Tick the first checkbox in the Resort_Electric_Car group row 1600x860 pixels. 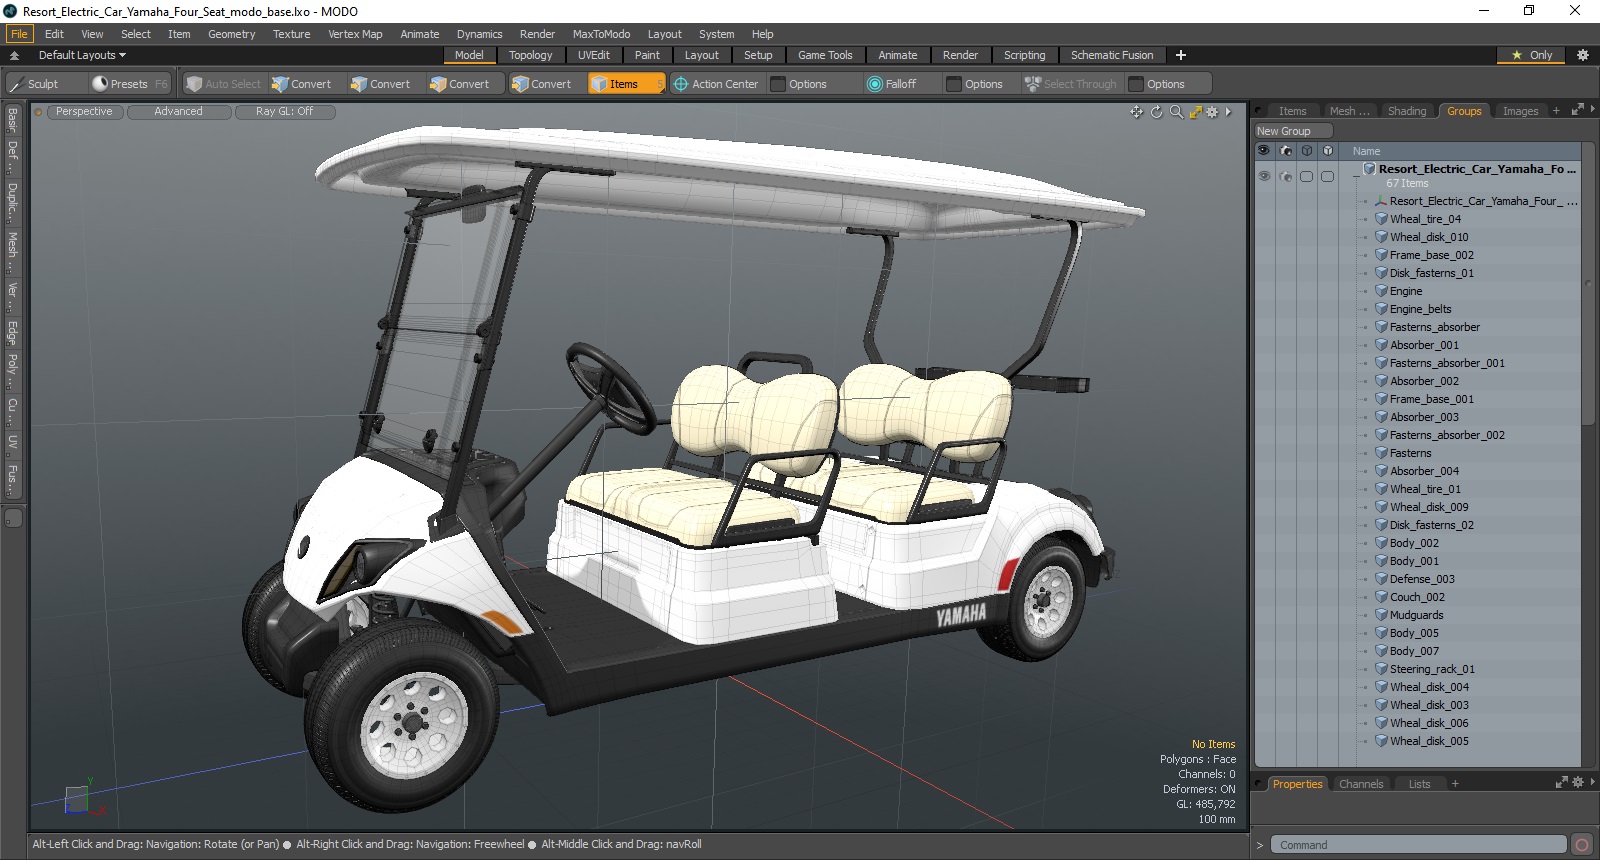[1306, 177]
